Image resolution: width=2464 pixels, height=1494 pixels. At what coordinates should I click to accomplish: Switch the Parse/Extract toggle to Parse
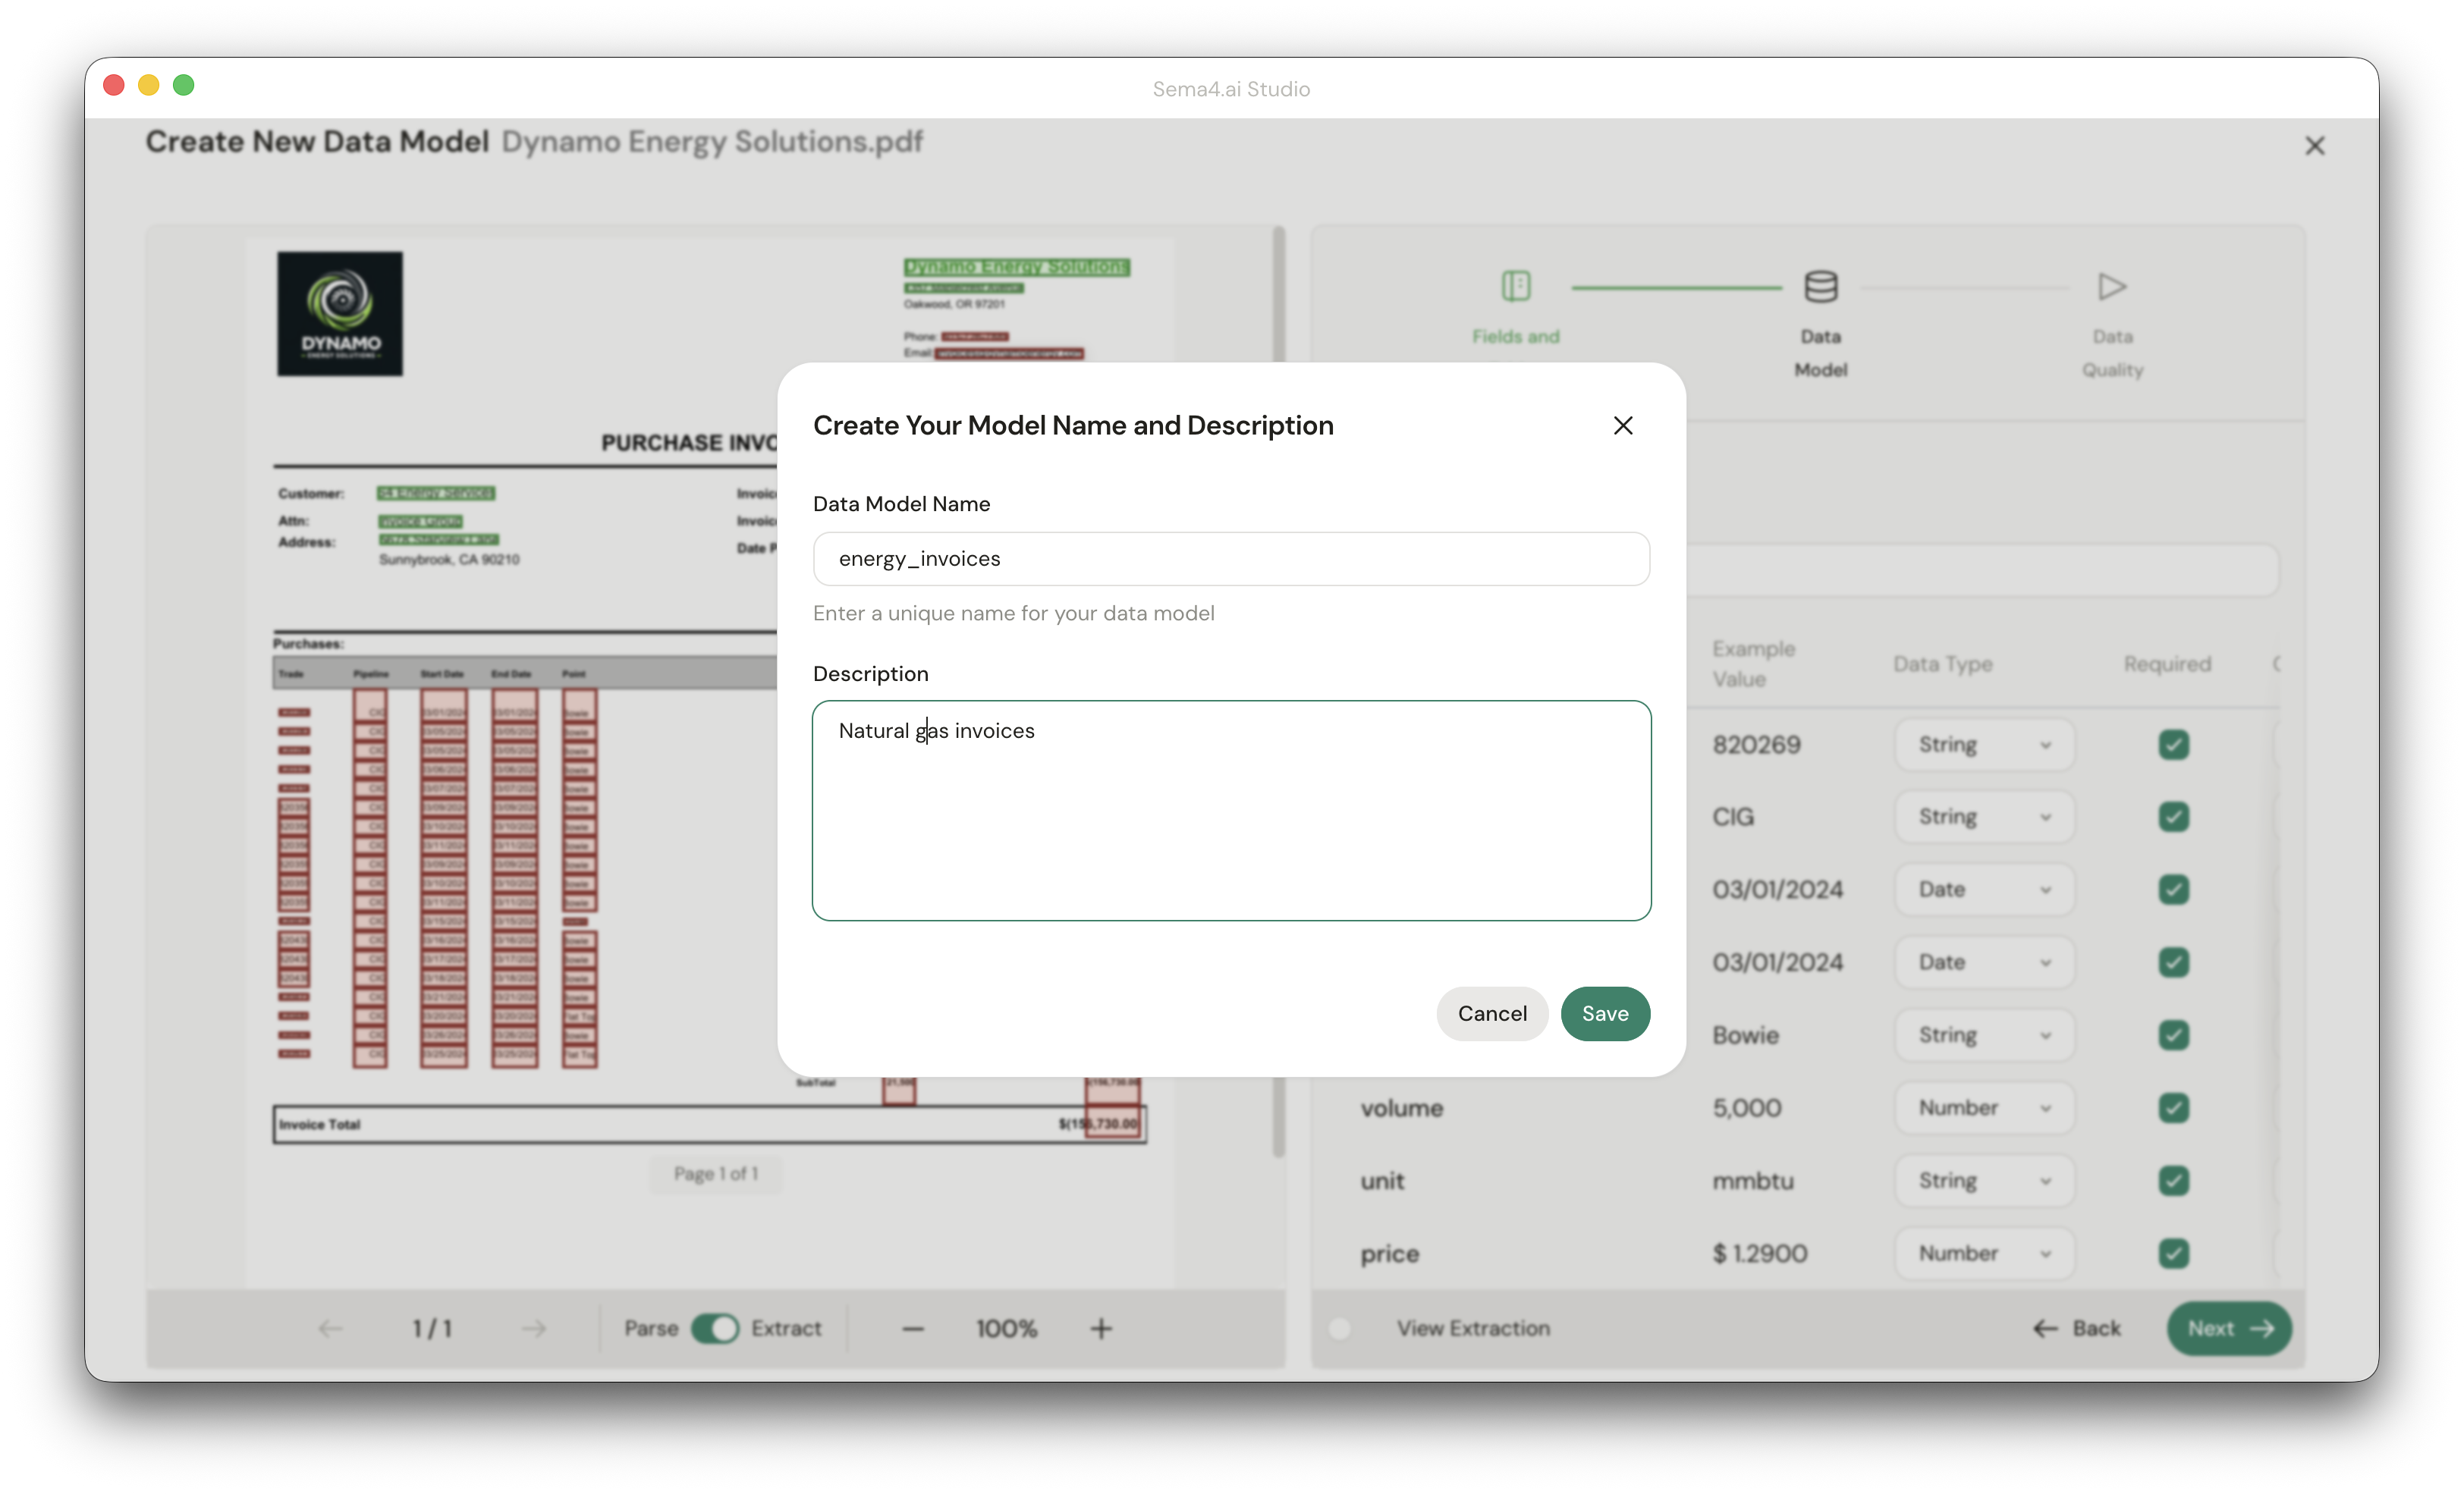(715, 1328)
